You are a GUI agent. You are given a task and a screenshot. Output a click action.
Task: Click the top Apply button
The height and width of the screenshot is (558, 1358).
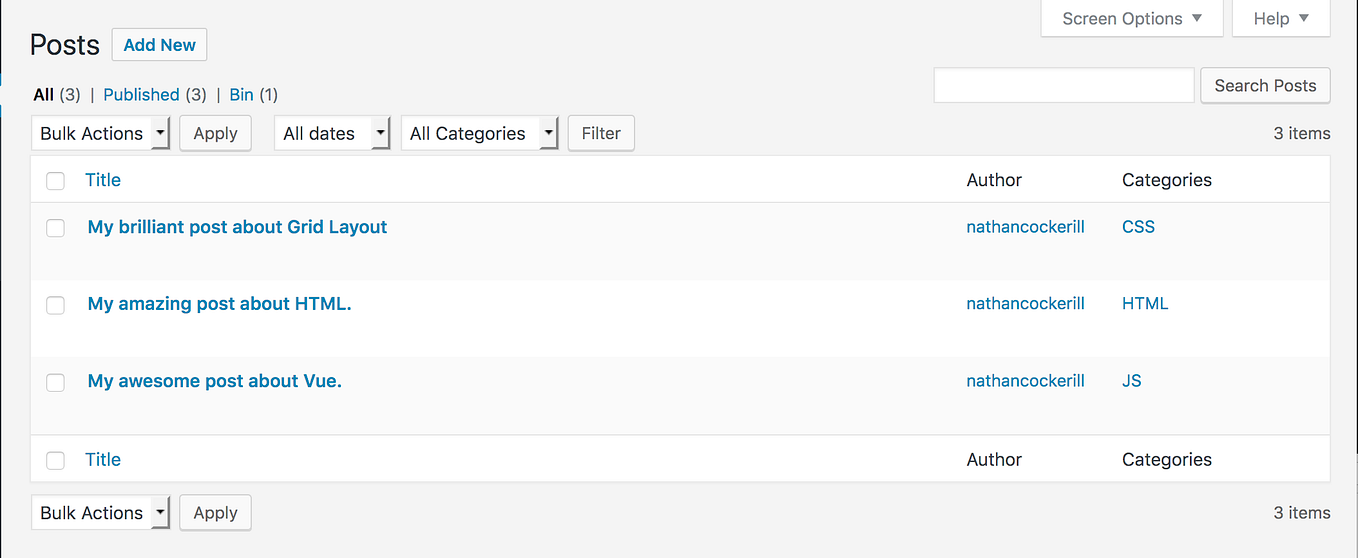[x=215, y=134]
